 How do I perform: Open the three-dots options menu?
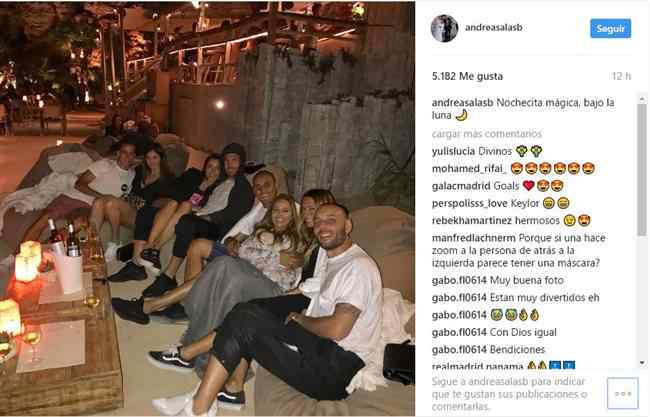pyautogui.click(x=623, y=393)
